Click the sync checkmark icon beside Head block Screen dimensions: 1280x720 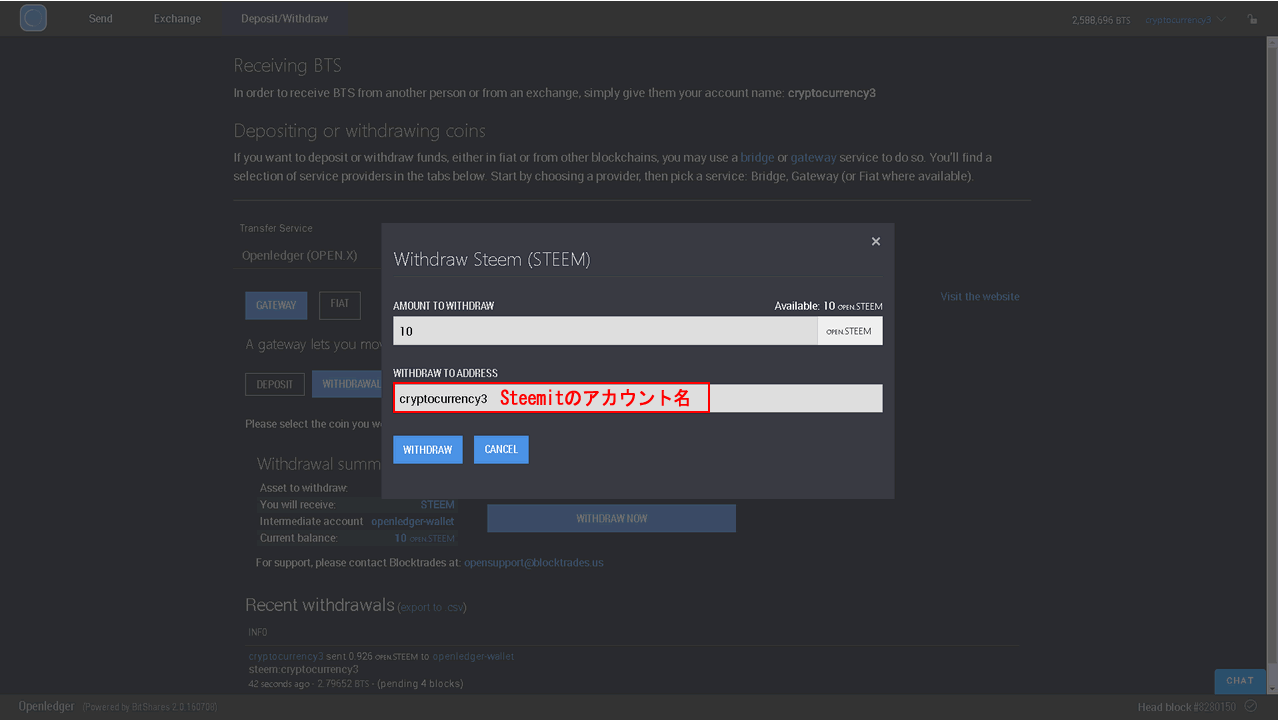[x=1250, y=707]
